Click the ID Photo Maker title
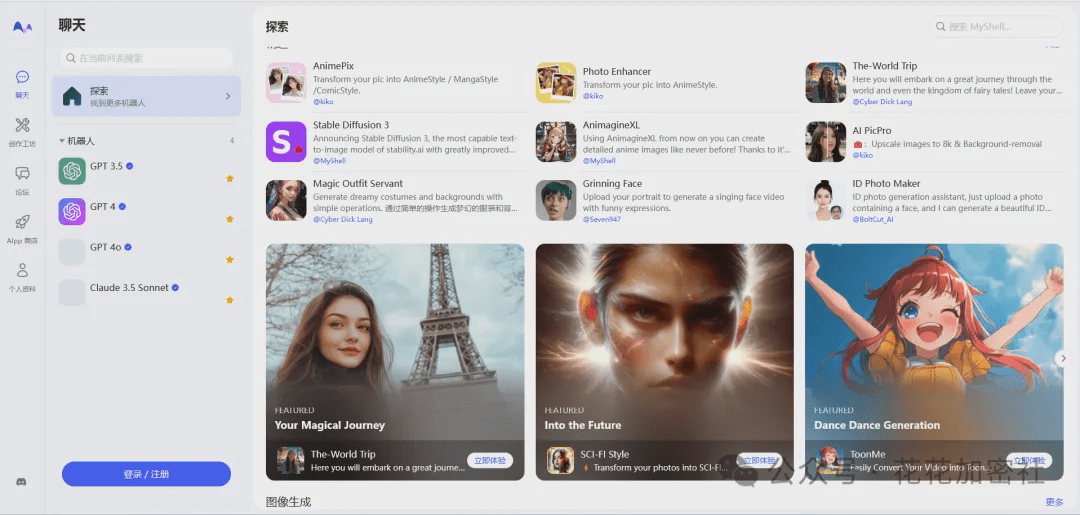Viewport: 1080px width, 515px height. 886,184
